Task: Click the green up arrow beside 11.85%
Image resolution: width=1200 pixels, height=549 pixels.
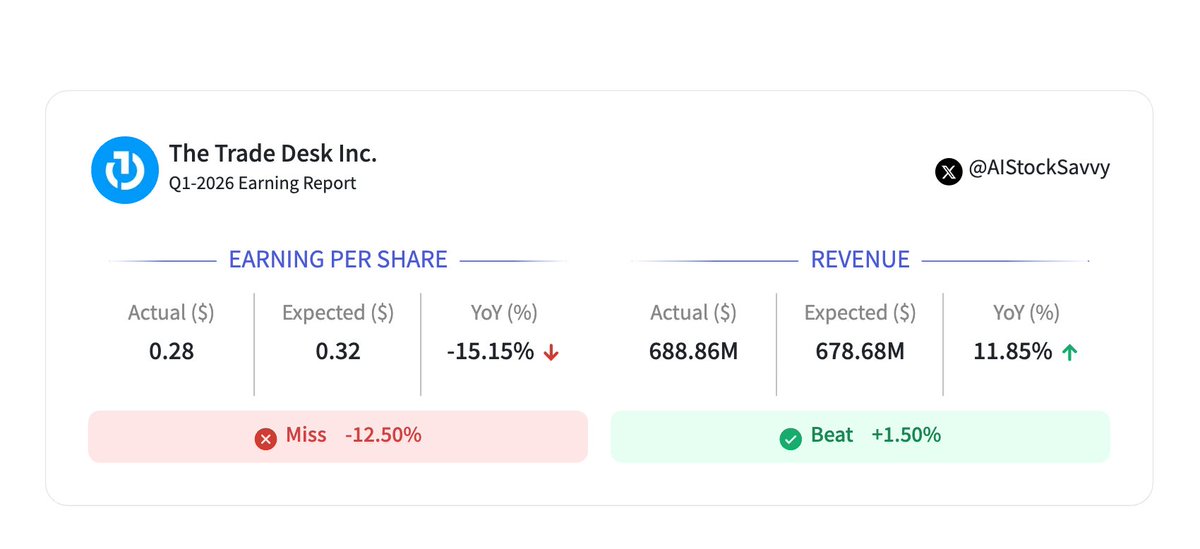Action: pos(1069,352)
